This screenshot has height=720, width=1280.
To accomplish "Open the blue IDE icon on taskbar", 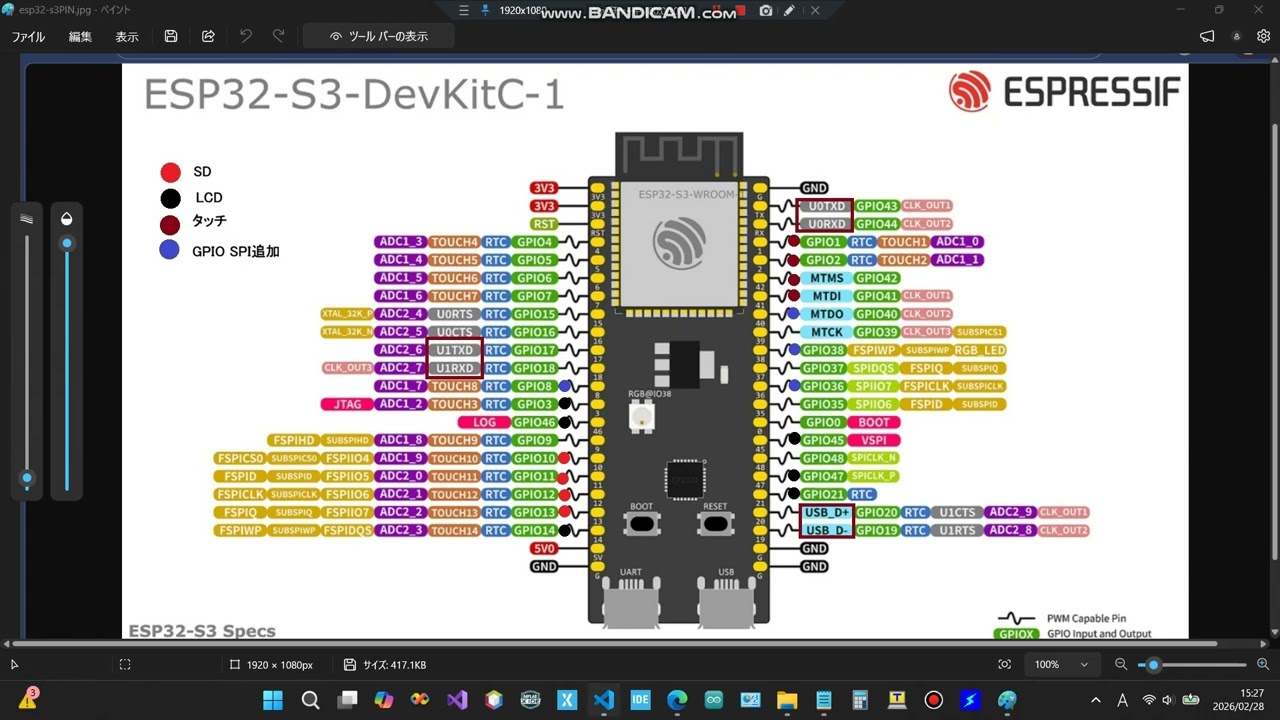I will coord(641,700).
